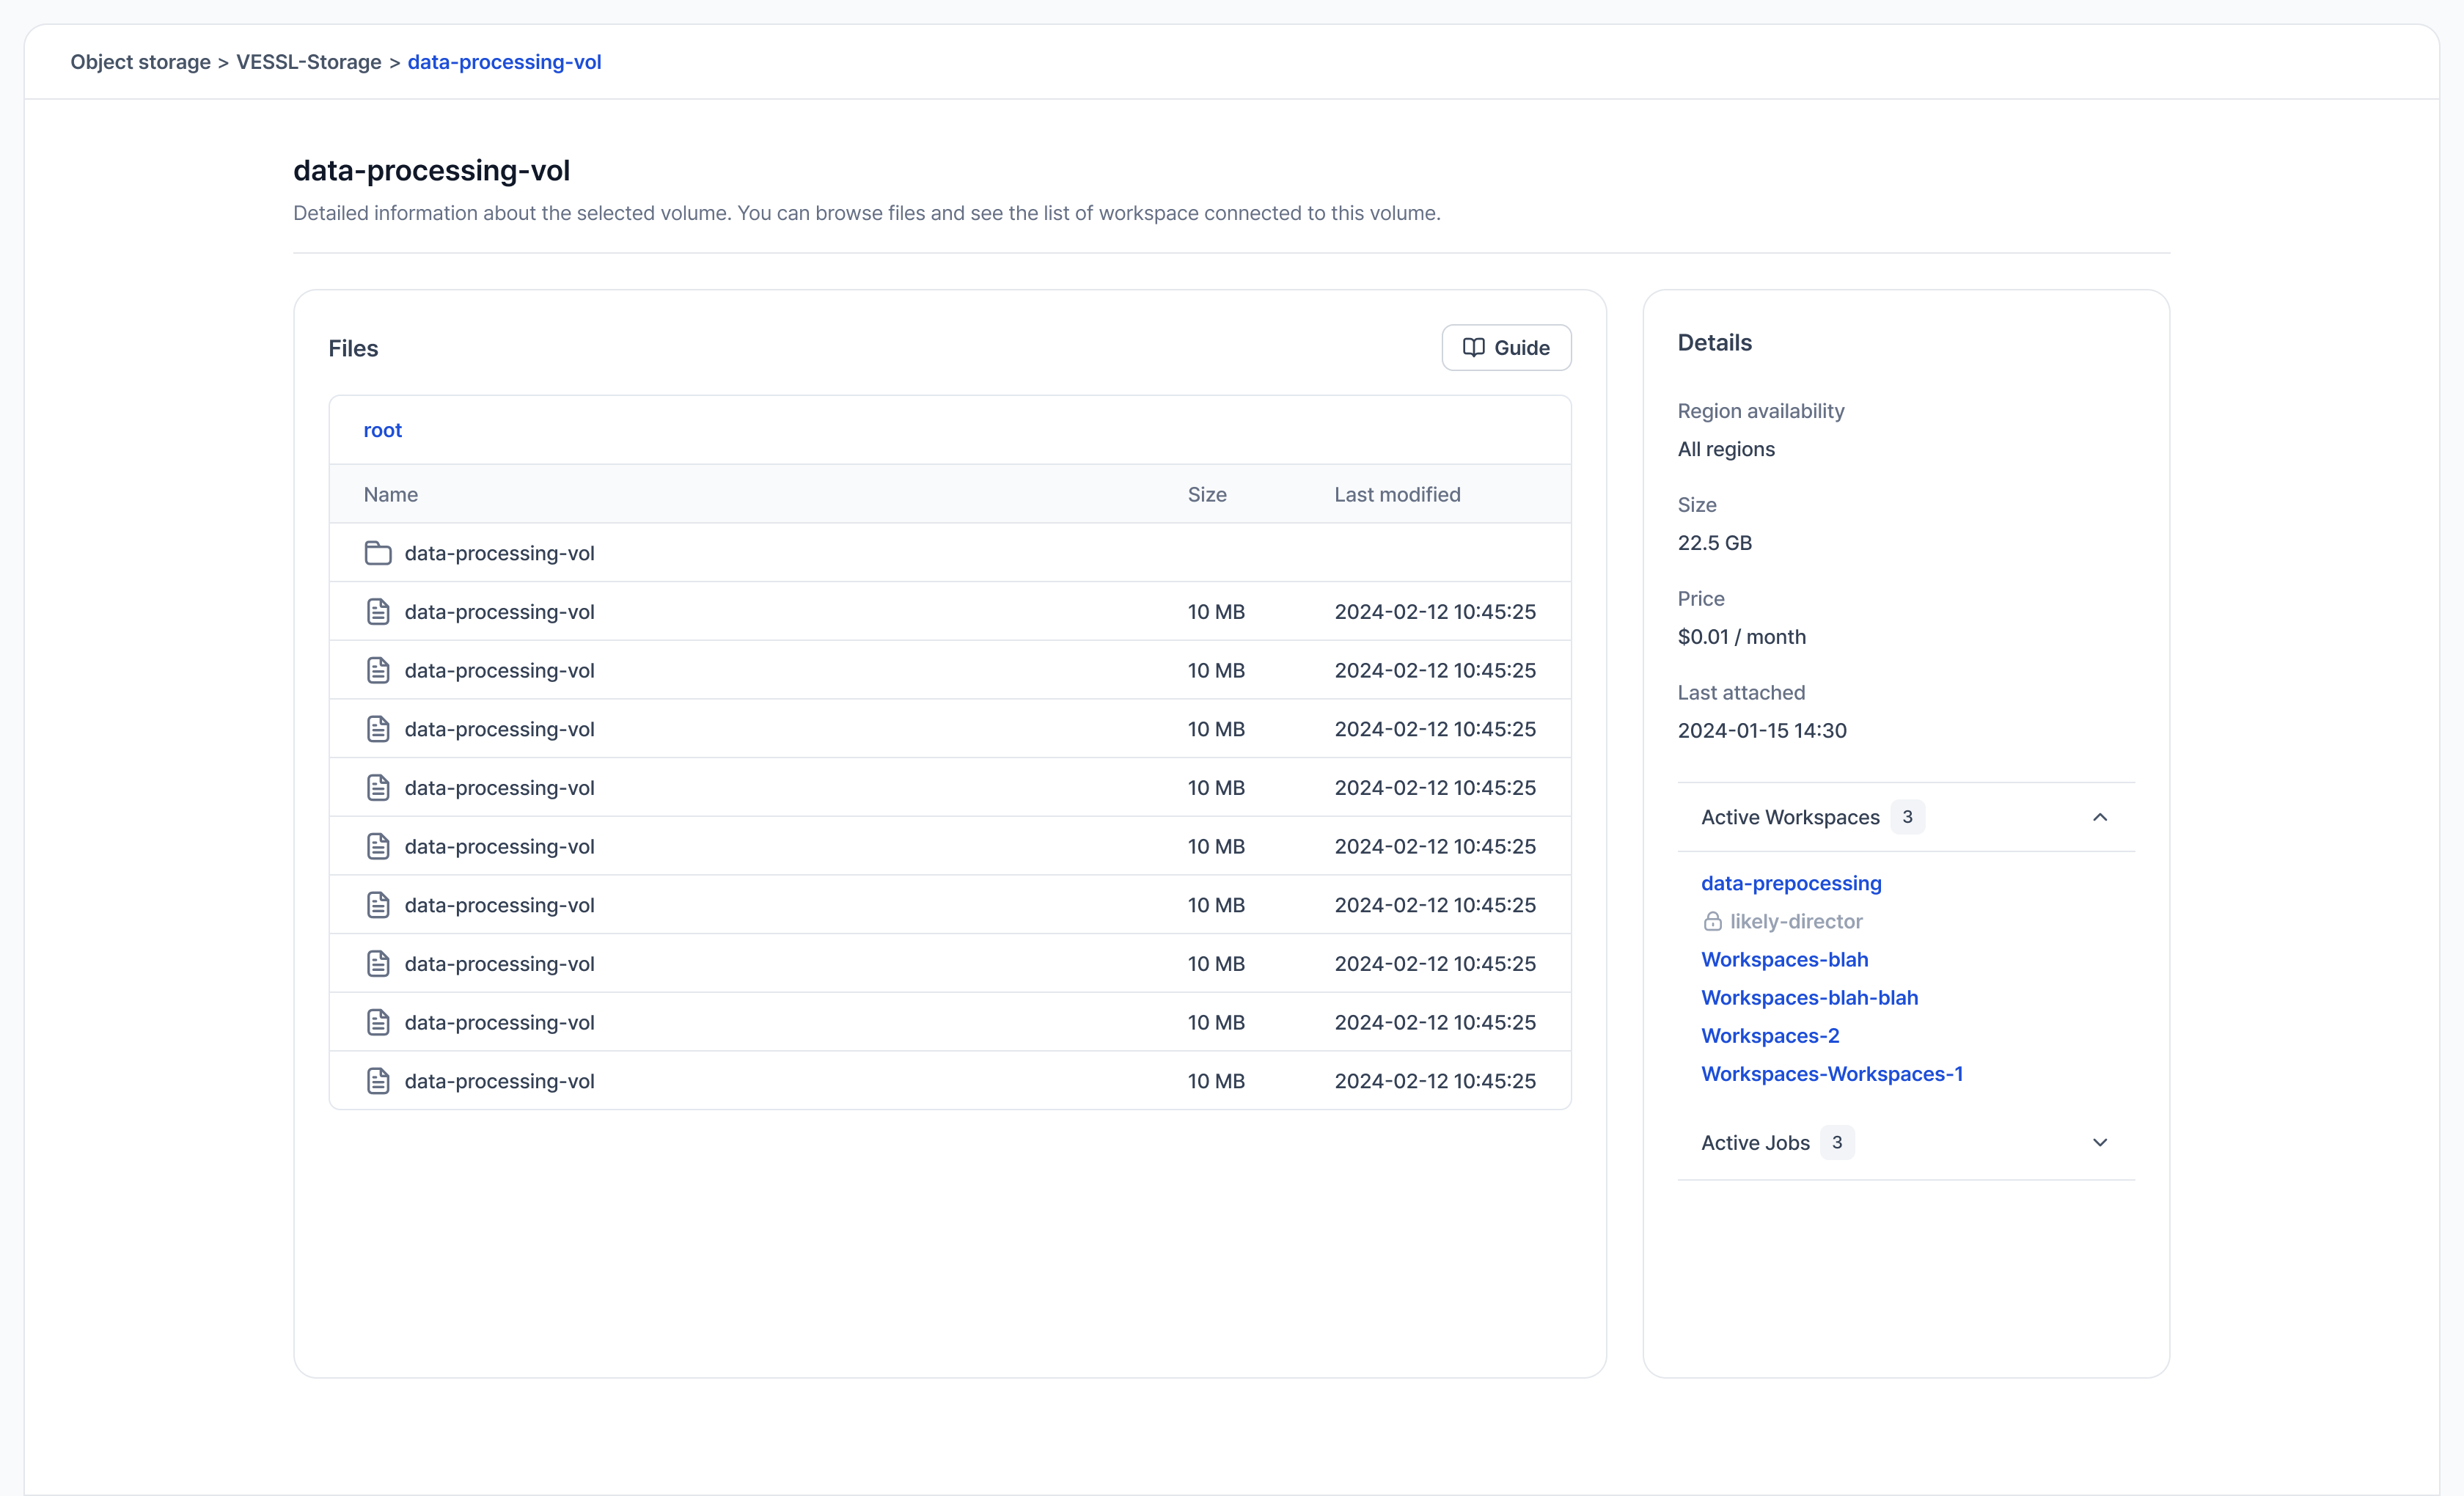Click the lock icon next to likely-director
The width and height of the screenshot is (2464, 1496).
[x=1712, y=921]
